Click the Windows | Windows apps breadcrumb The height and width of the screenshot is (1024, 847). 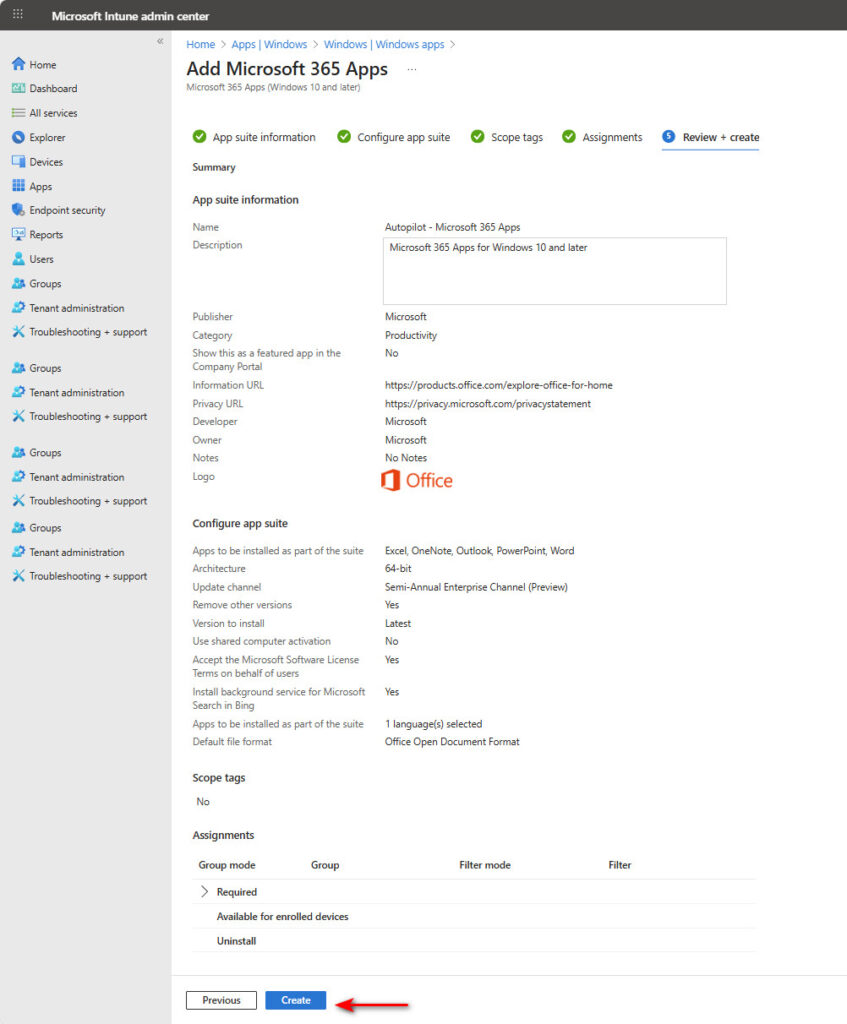coord(383,44)
